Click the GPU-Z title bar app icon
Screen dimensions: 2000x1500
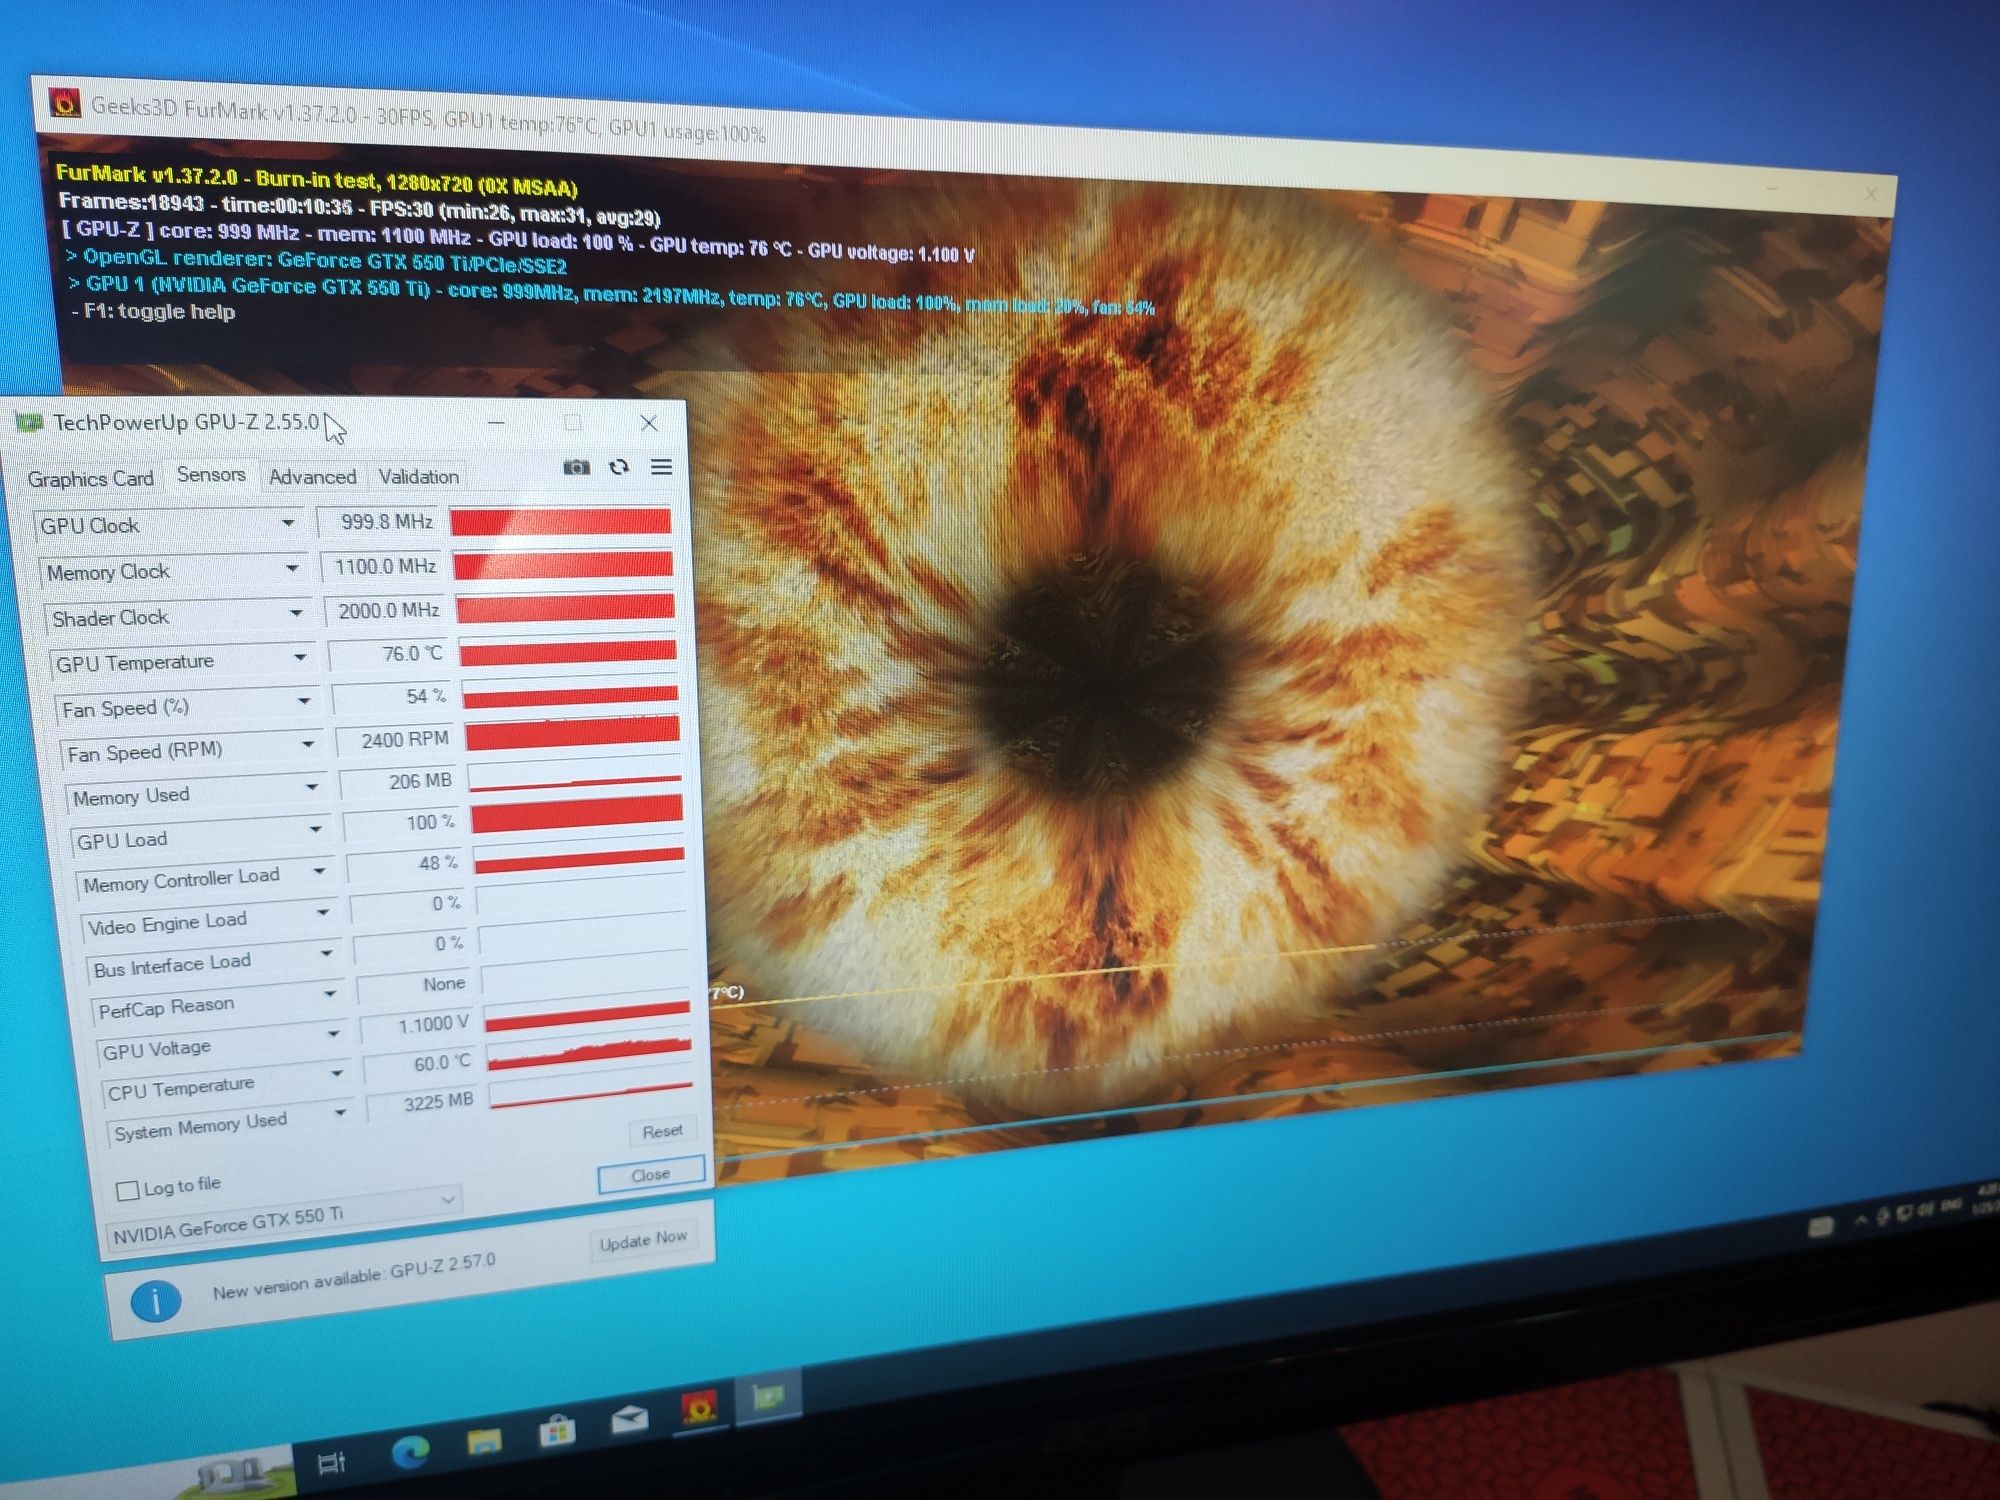click(29, 423)
